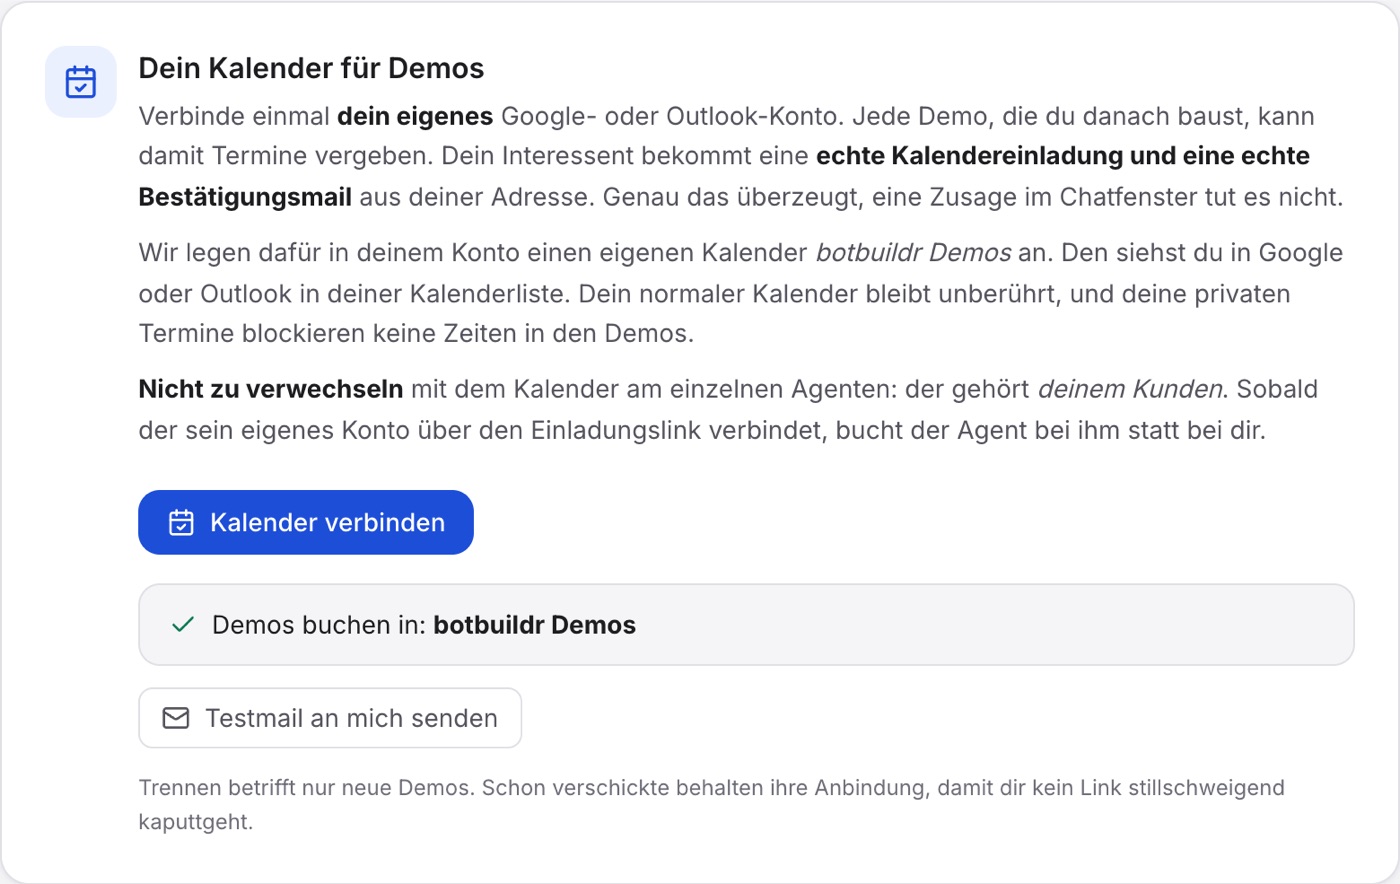Click the envelope icon in Testmail button
Viewport: 1400px width, 884px height.
(x=176, y=718)
